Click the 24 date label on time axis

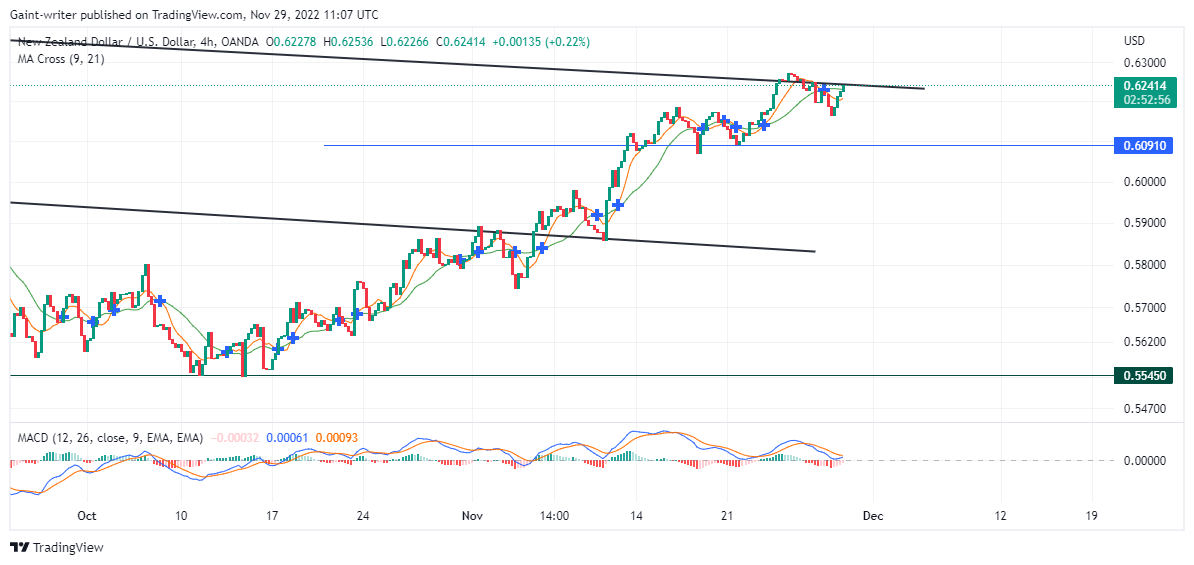(362, 516)
